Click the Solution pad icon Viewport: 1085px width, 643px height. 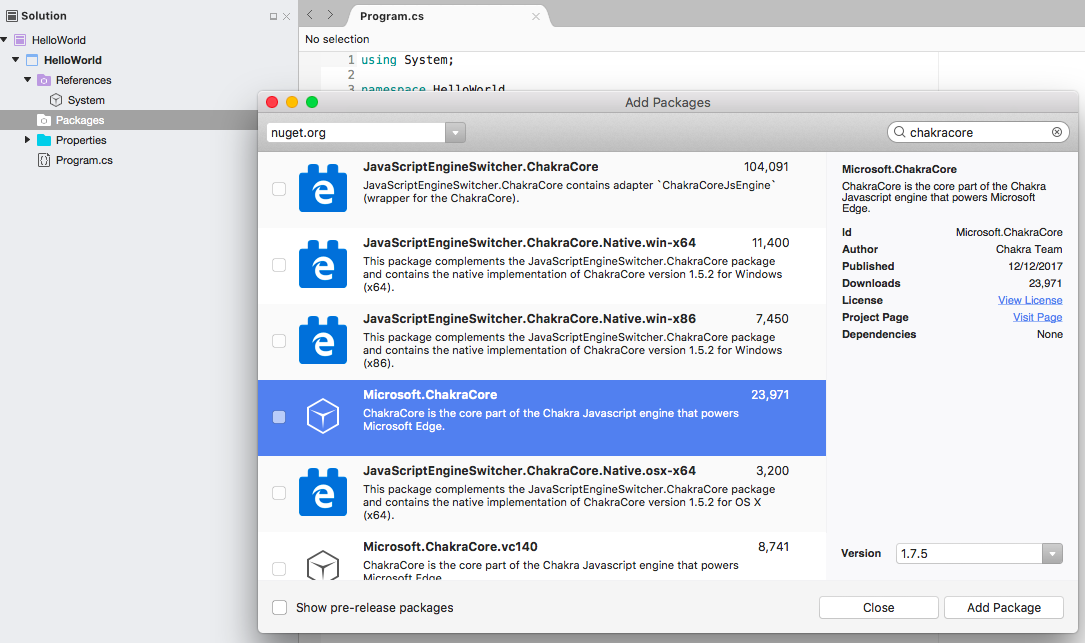[x=12, y=15]
